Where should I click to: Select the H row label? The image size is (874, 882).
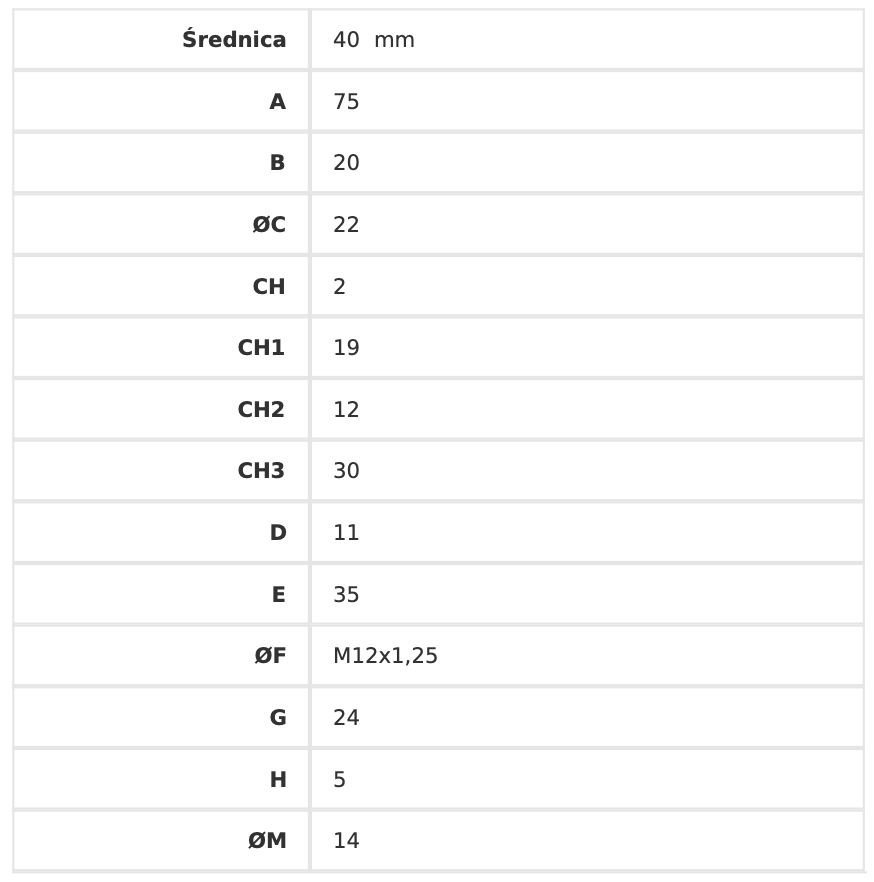coord(278,780)
